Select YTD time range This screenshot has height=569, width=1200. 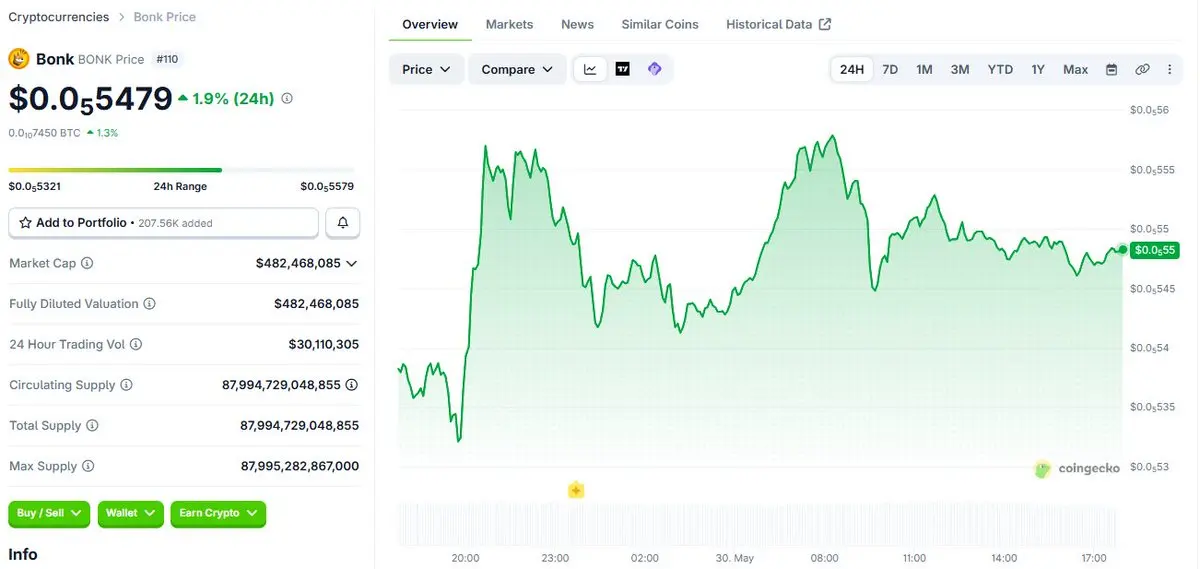pyautogui.click(x=1000, y=69)
